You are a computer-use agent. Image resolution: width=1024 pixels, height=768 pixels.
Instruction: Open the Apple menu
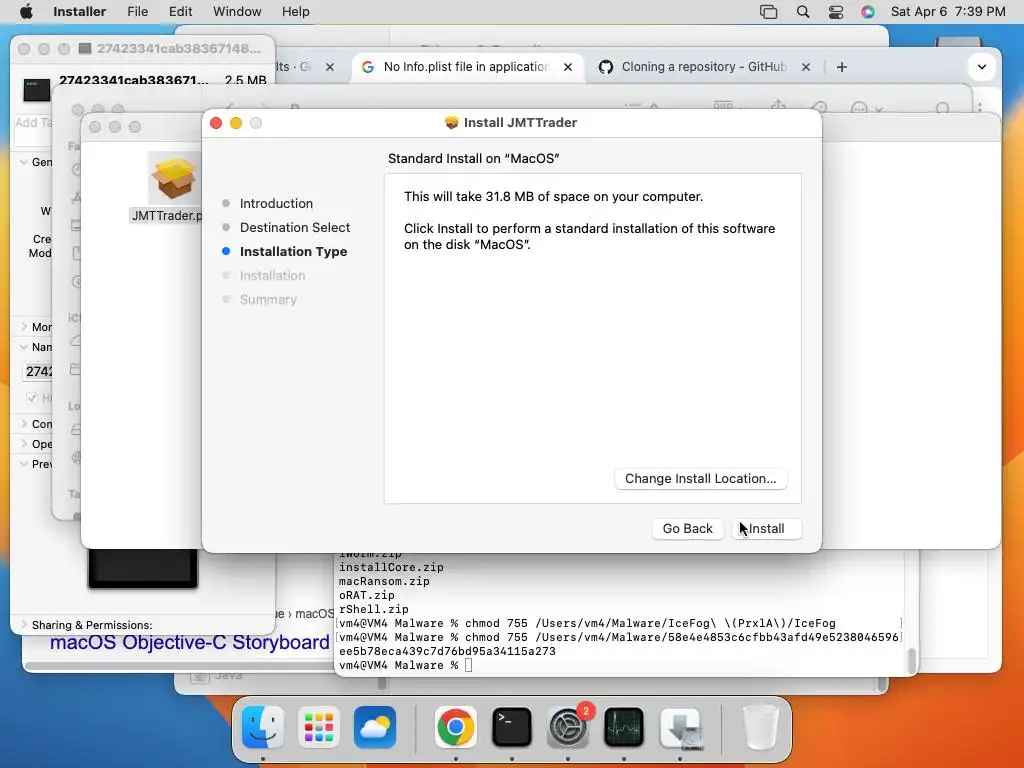[26, 12]
